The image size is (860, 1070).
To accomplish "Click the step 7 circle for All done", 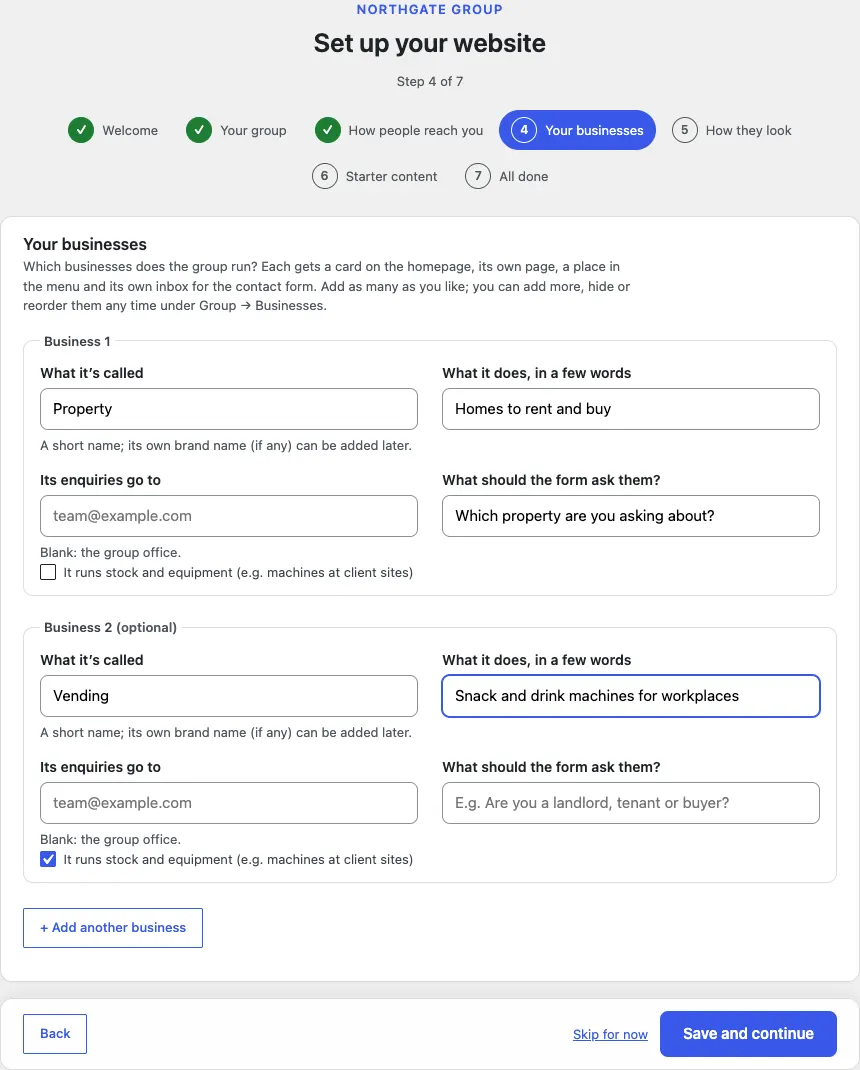I will click(x=478, y=176).
